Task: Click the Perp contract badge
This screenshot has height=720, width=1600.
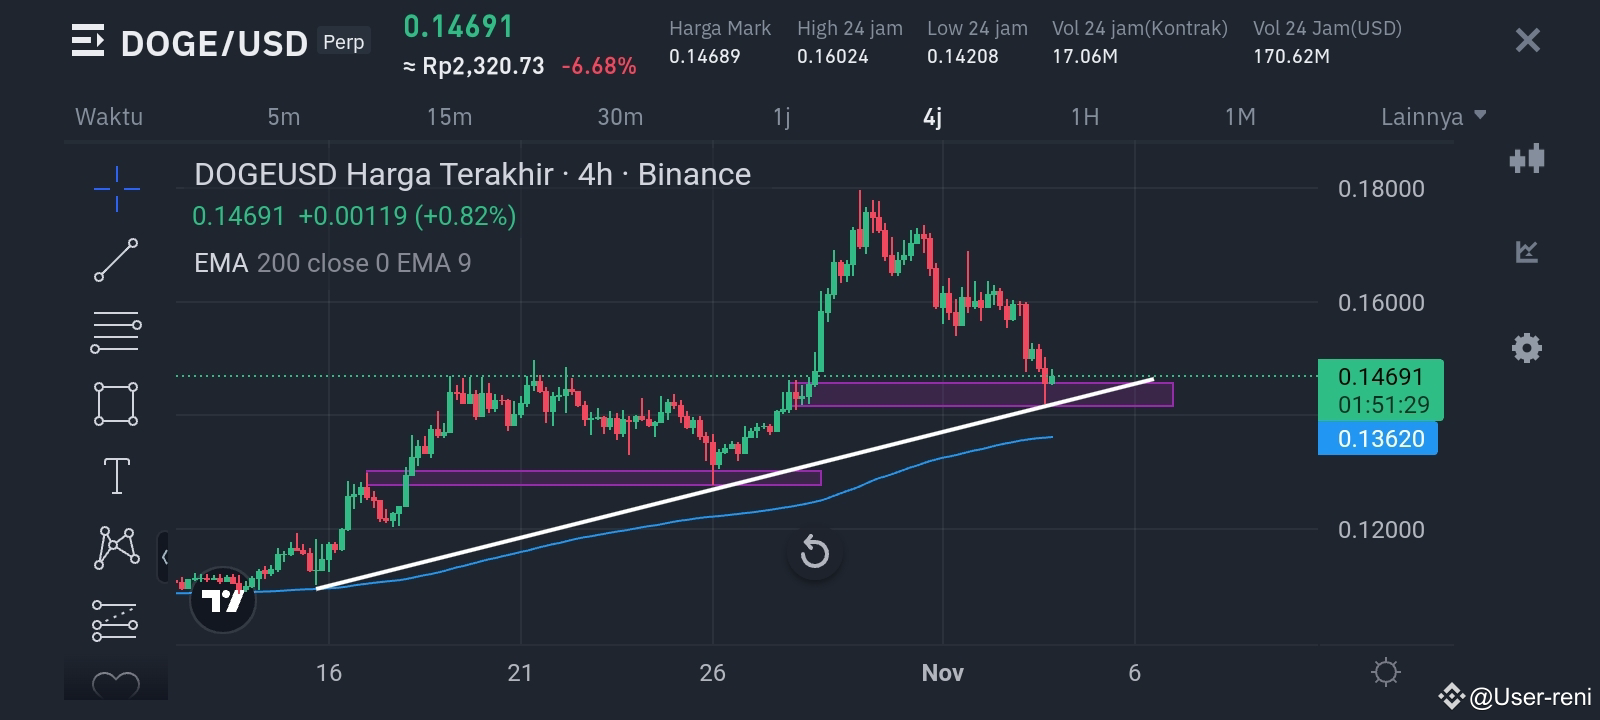Action: pos(344,42)
